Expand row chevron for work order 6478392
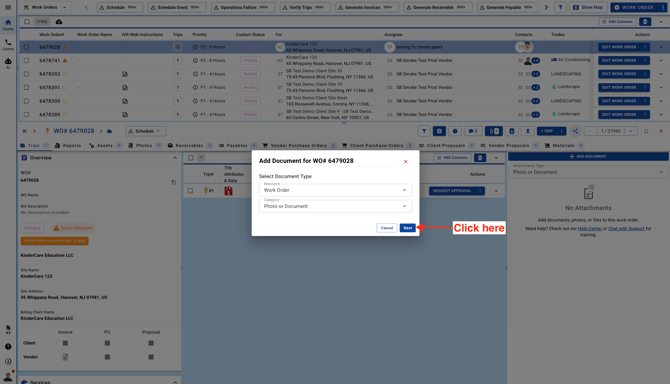The height and width of the screenshot is (384, 670). pyautogui.click(x=661, y=74)
